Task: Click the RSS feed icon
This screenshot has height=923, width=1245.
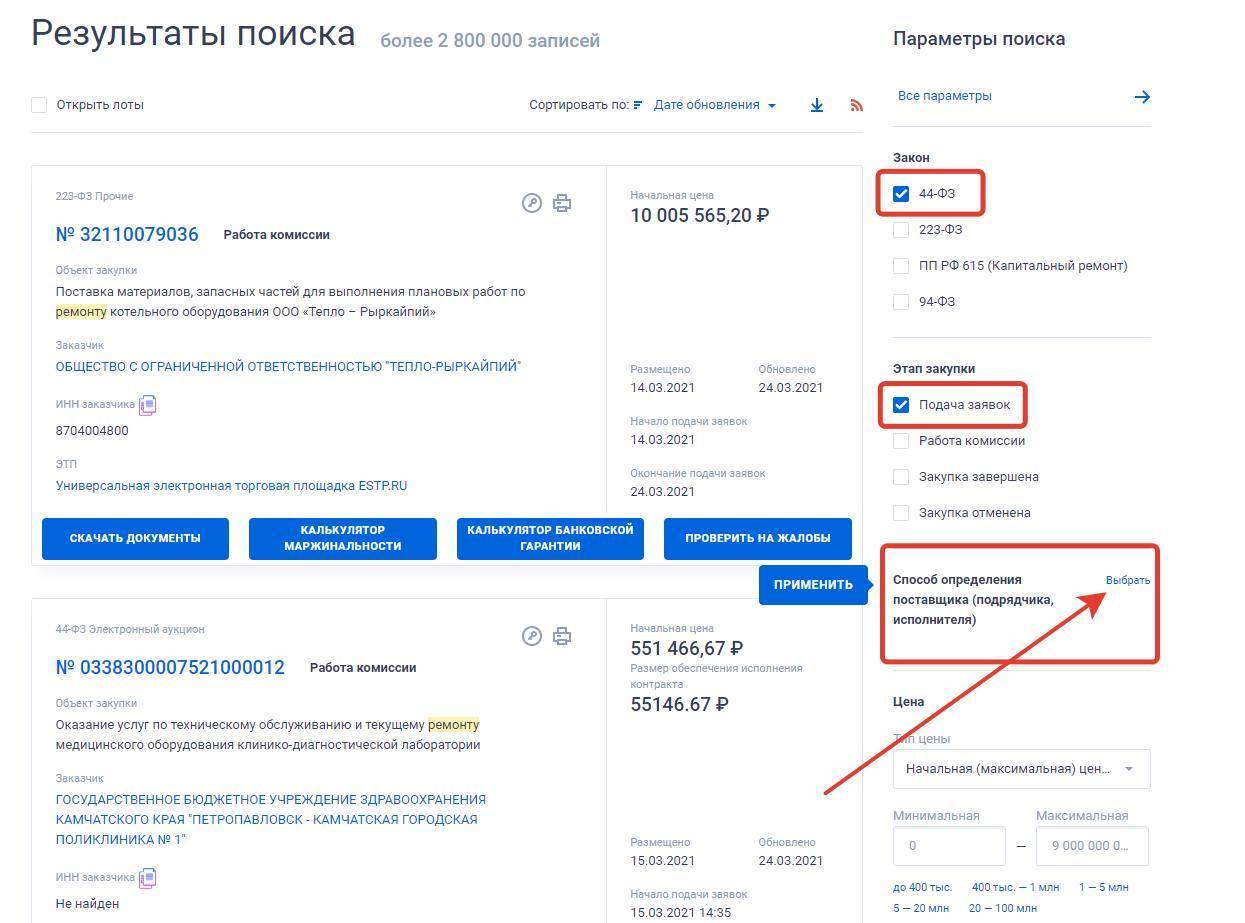Action: [856, 105]
